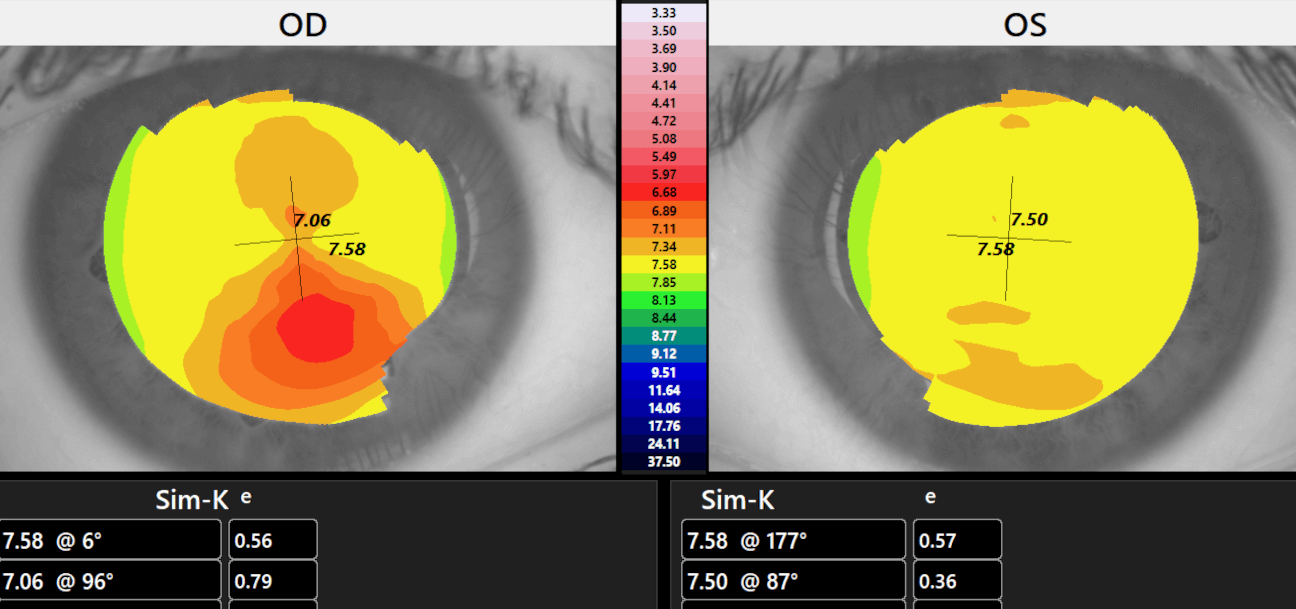Click the 7.50 label on OS map
This screenshot has width=1296, height=609.
pyautogui.click(x=1029, y=219)
